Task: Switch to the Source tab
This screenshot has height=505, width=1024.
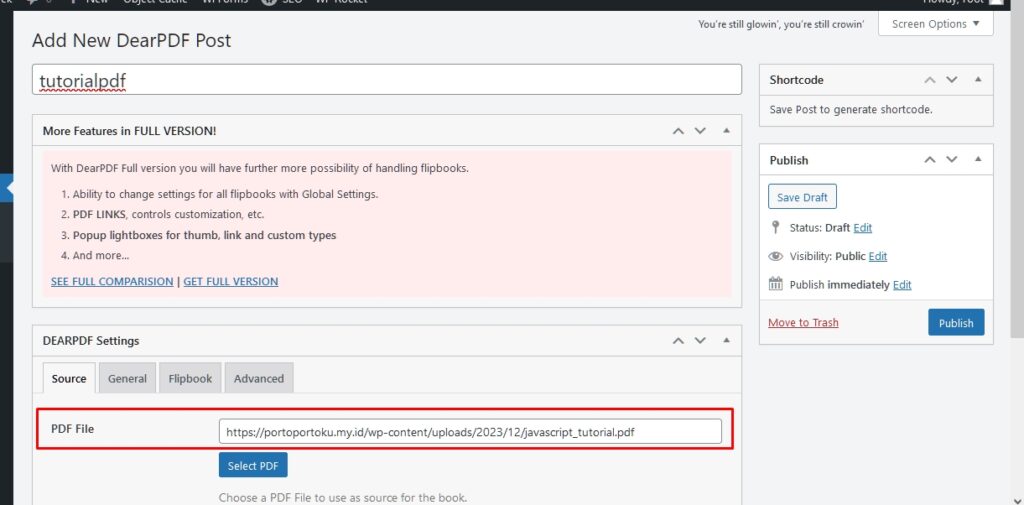Action: point(69,378)
